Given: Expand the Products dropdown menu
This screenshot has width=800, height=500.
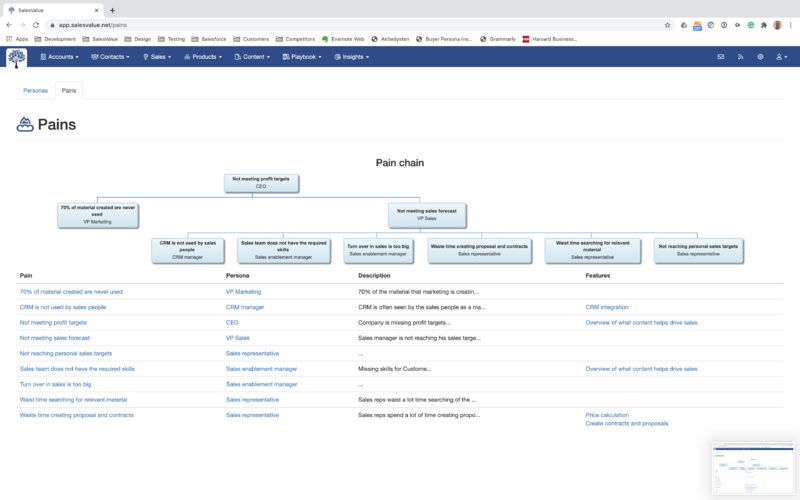Looking at the screenshot, I should tap(204, 57).
